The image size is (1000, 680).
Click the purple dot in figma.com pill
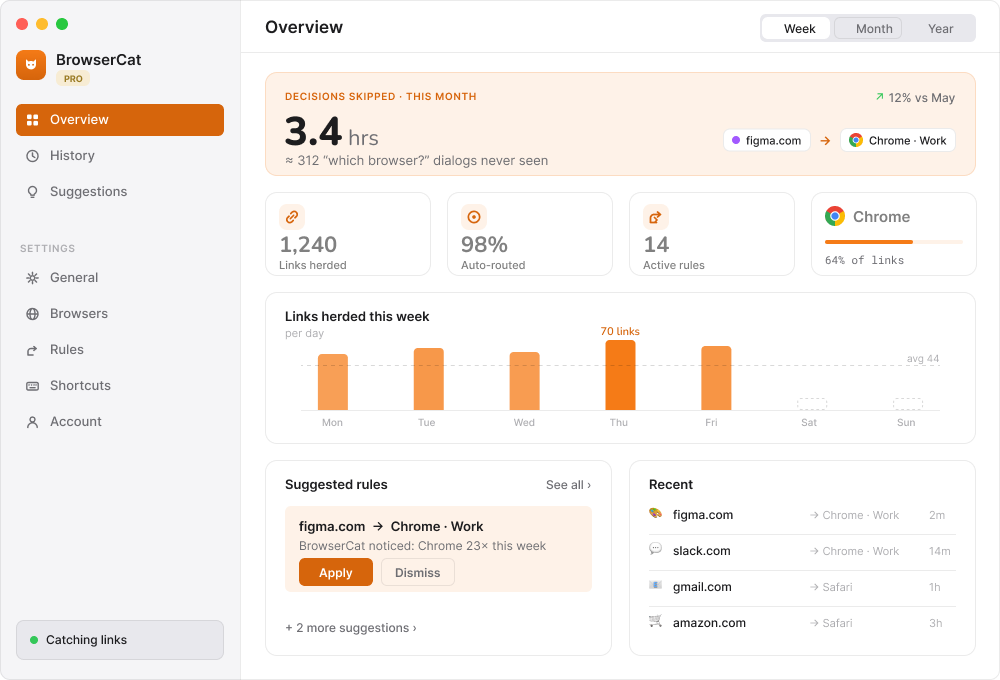tap(736, 140)
